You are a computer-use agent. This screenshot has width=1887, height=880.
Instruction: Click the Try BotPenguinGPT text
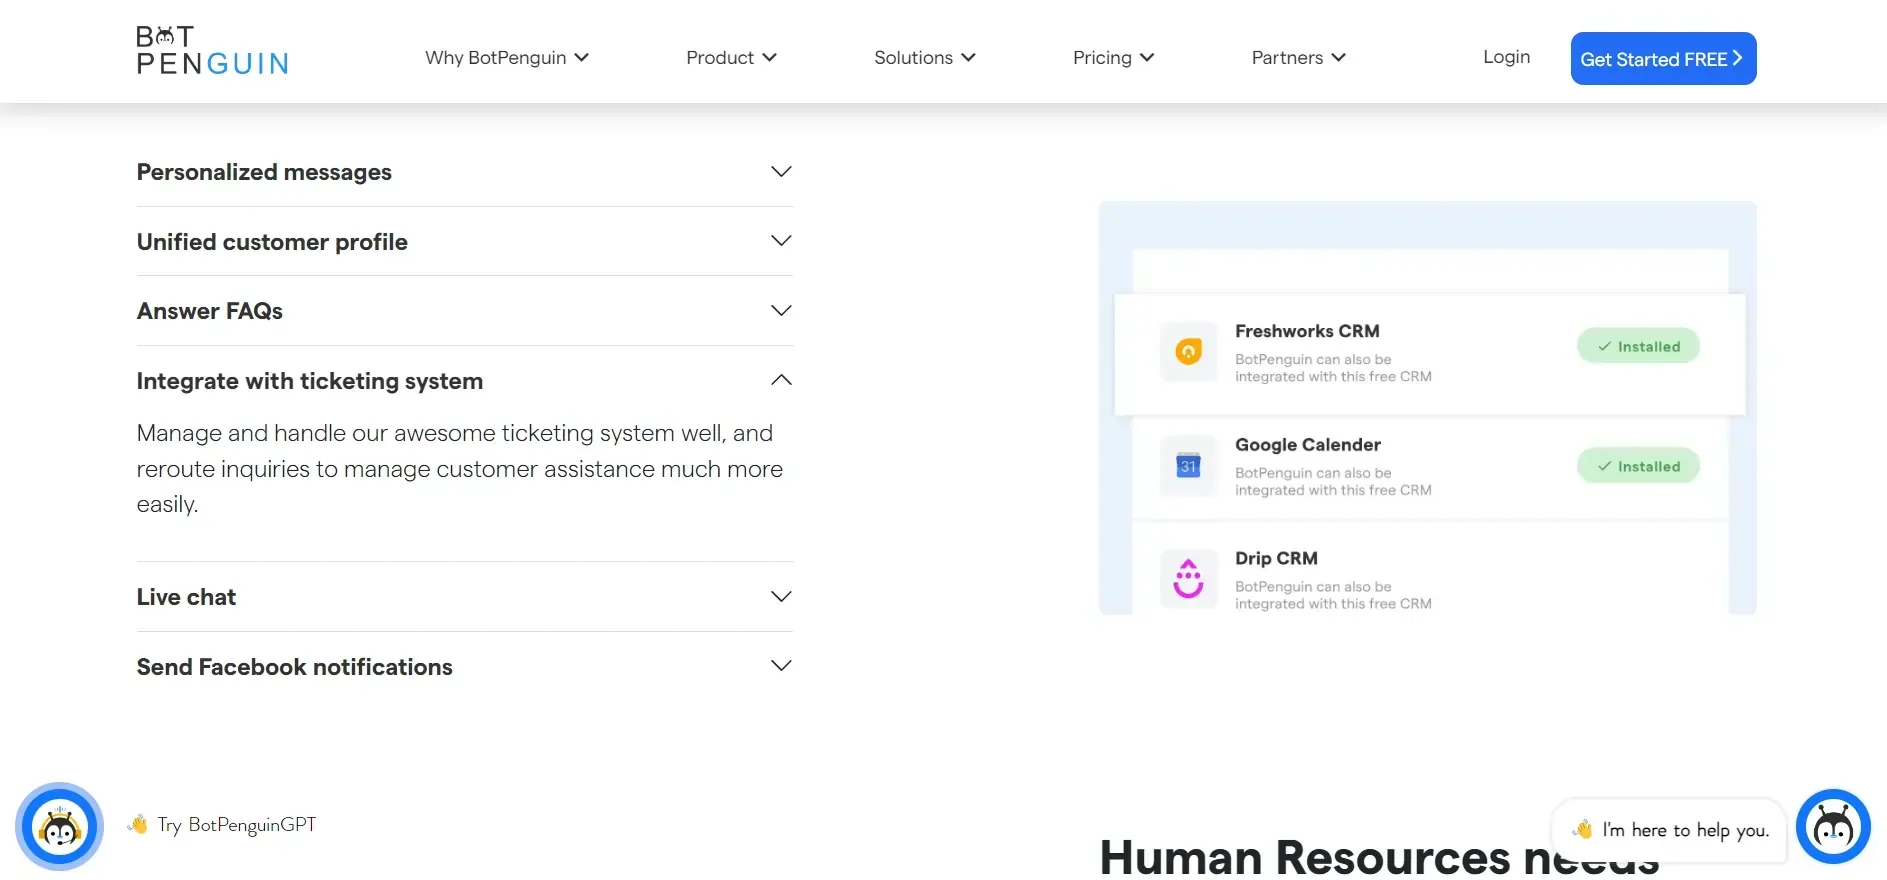(x=236, y=825)
